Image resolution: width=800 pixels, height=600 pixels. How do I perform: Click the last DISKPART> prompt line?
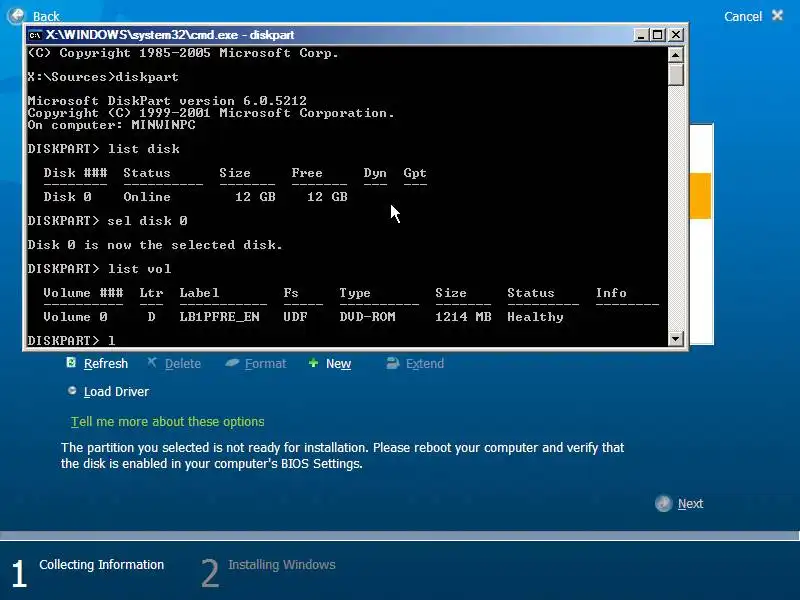pyautogui.click(x=71, y=340)
